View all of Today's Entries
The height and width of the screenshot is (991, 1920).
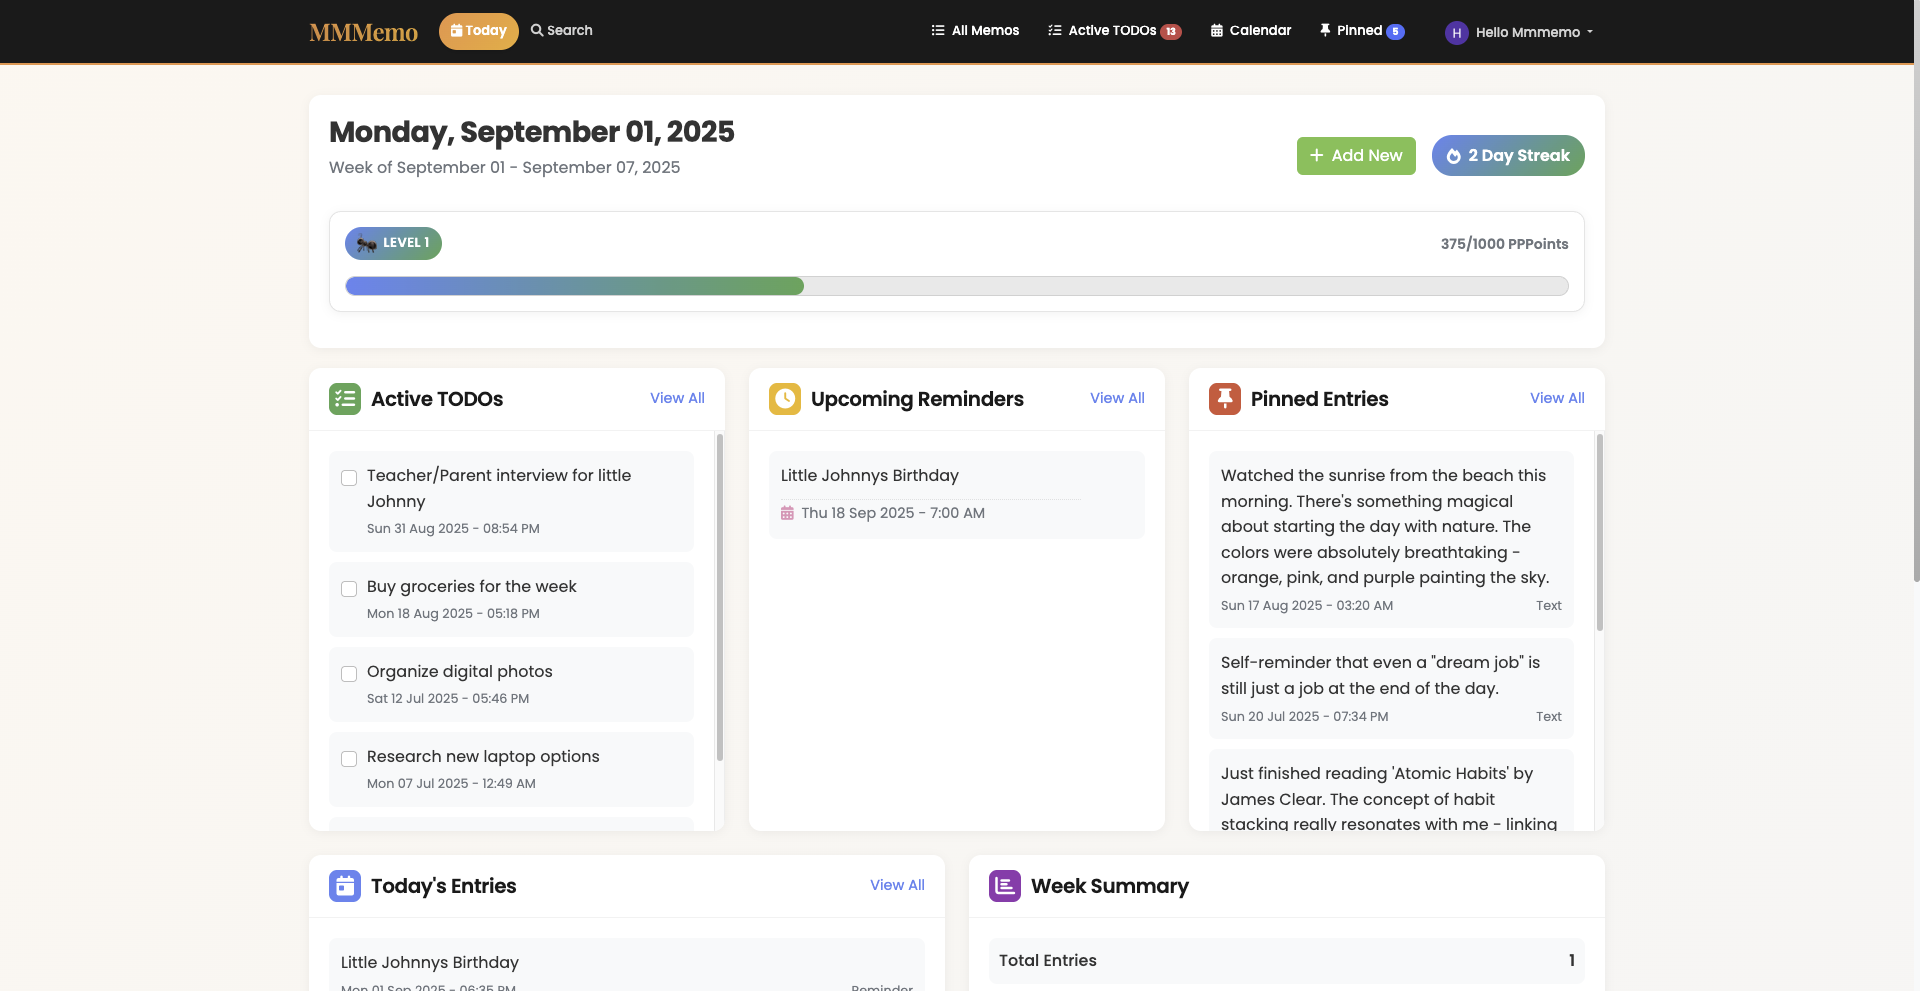click(897, 885)
